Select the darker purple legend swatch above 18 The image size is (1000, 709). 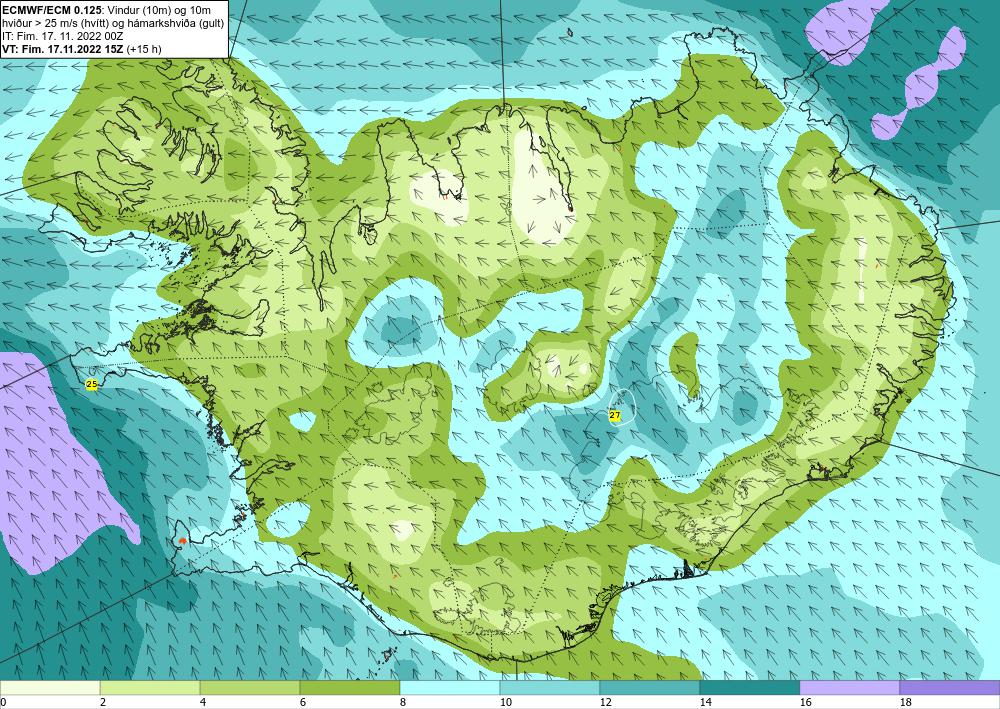pos(950,688)
